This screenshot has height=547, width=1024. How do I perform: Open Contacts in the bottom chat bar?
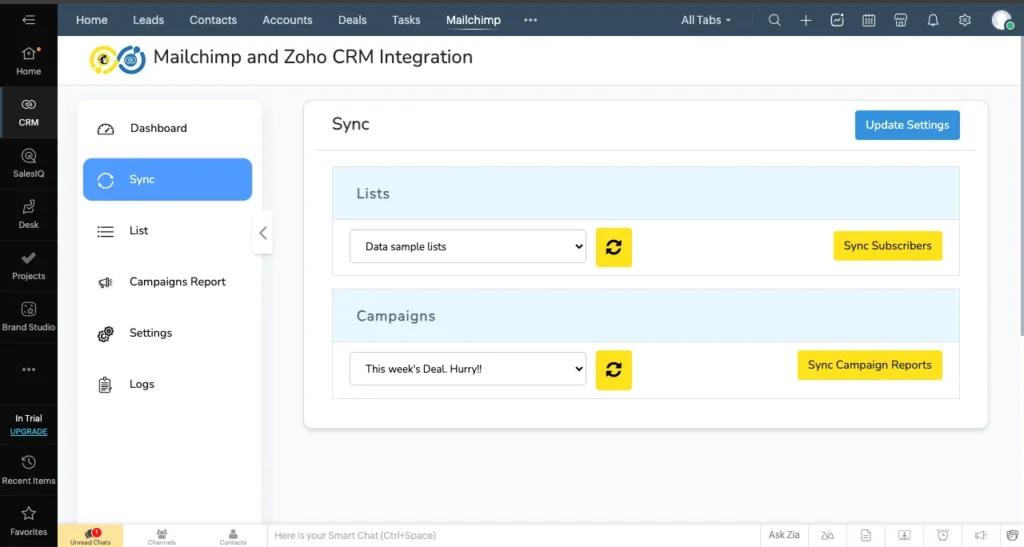pos(233,536)
